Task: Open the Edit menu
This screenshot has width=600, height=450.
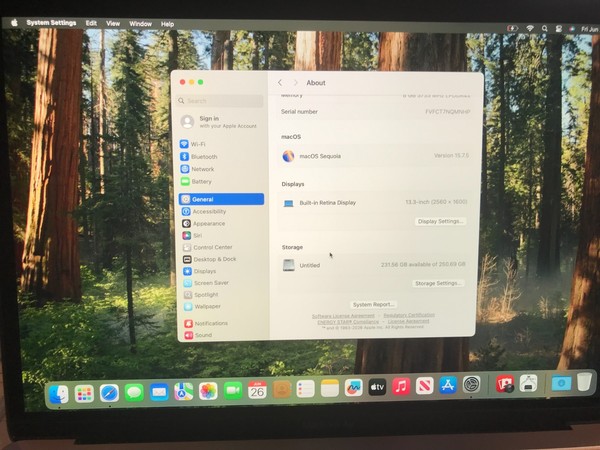Action: point(91,23)
